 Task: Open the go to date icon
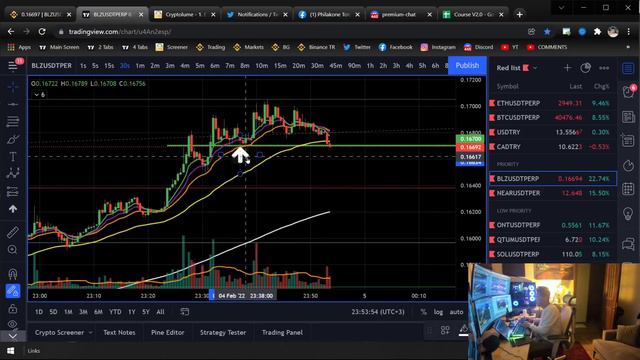click(x=184, y=312)
